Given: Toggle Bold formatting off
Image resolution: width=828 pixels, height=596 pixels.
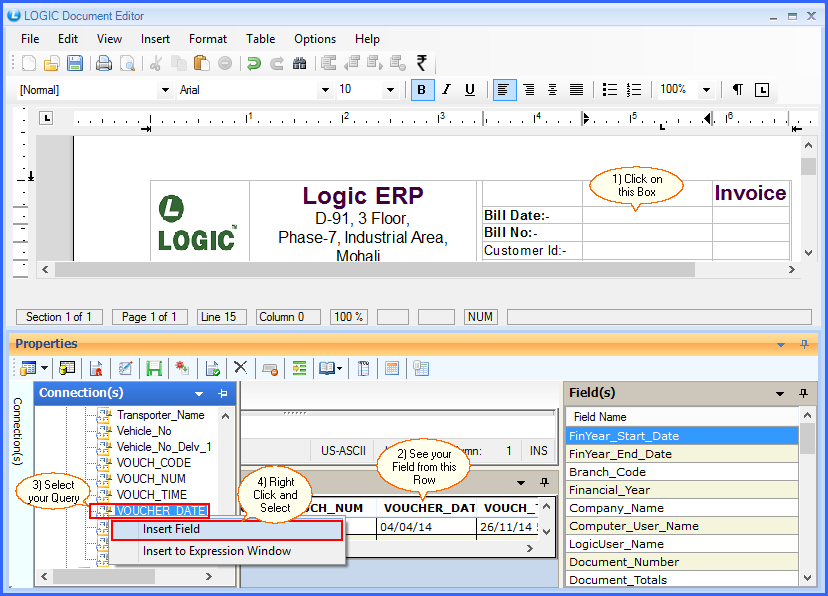Looking at the screenshot, I should pyautogui.click(x=422, y=90).
